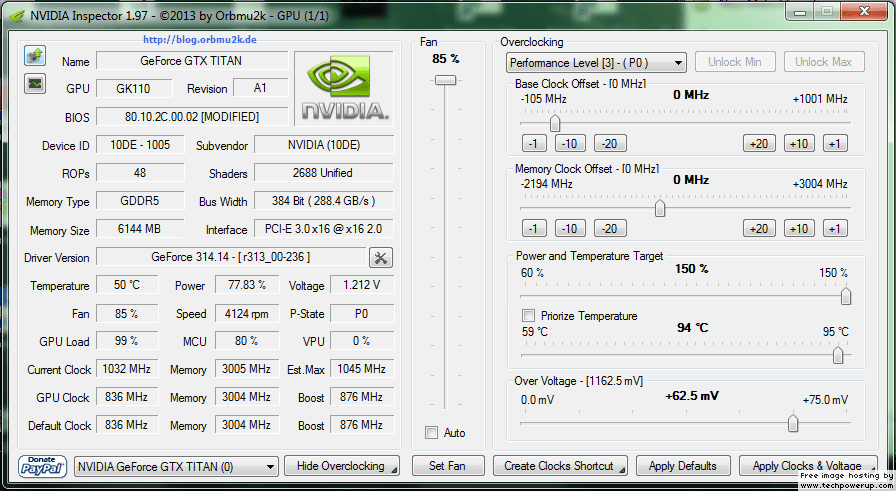
Task: Increase Memory Clock Offset by 10 MHz
Action: tap(799, 229)
